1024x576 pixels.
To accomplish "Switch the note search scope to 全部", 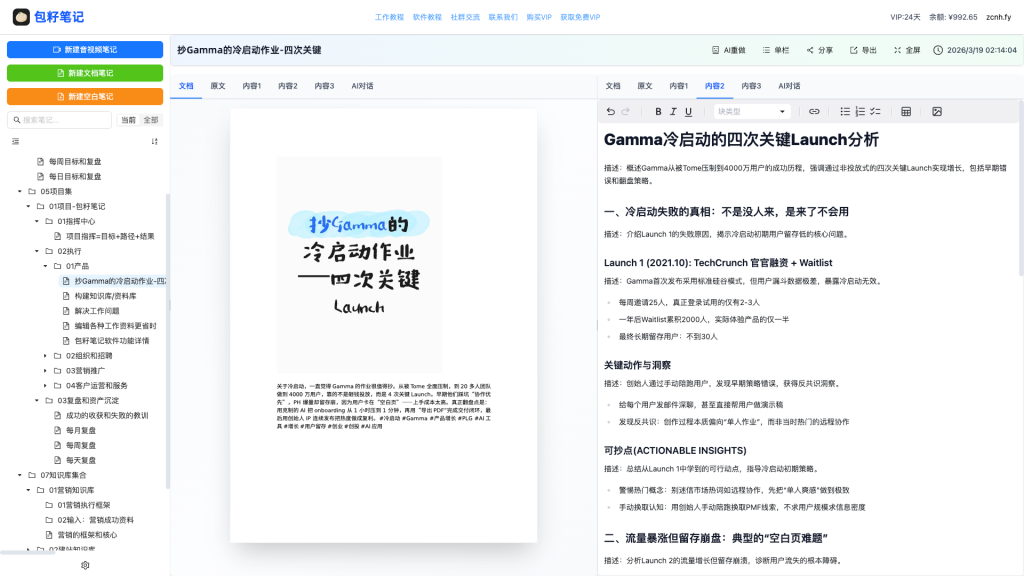I will tap(151, 120).
